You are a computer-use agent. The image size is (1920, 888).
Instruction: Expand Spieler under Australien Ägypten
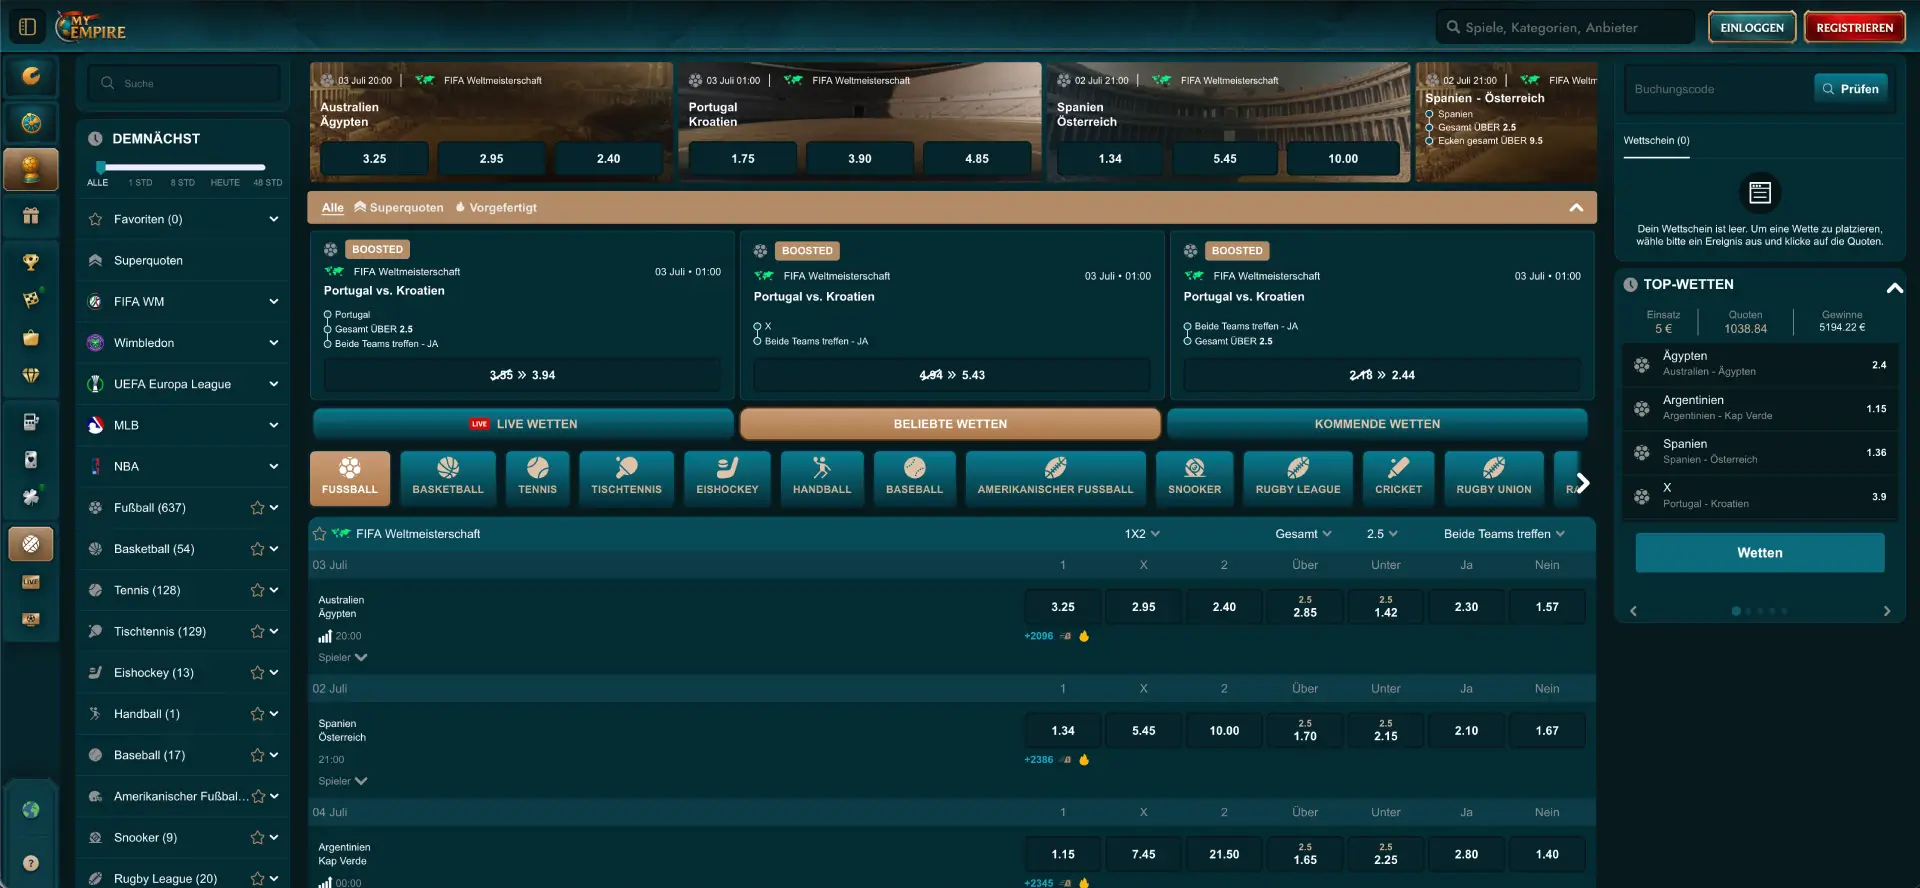pyautogui.click(x=343, y=657)
